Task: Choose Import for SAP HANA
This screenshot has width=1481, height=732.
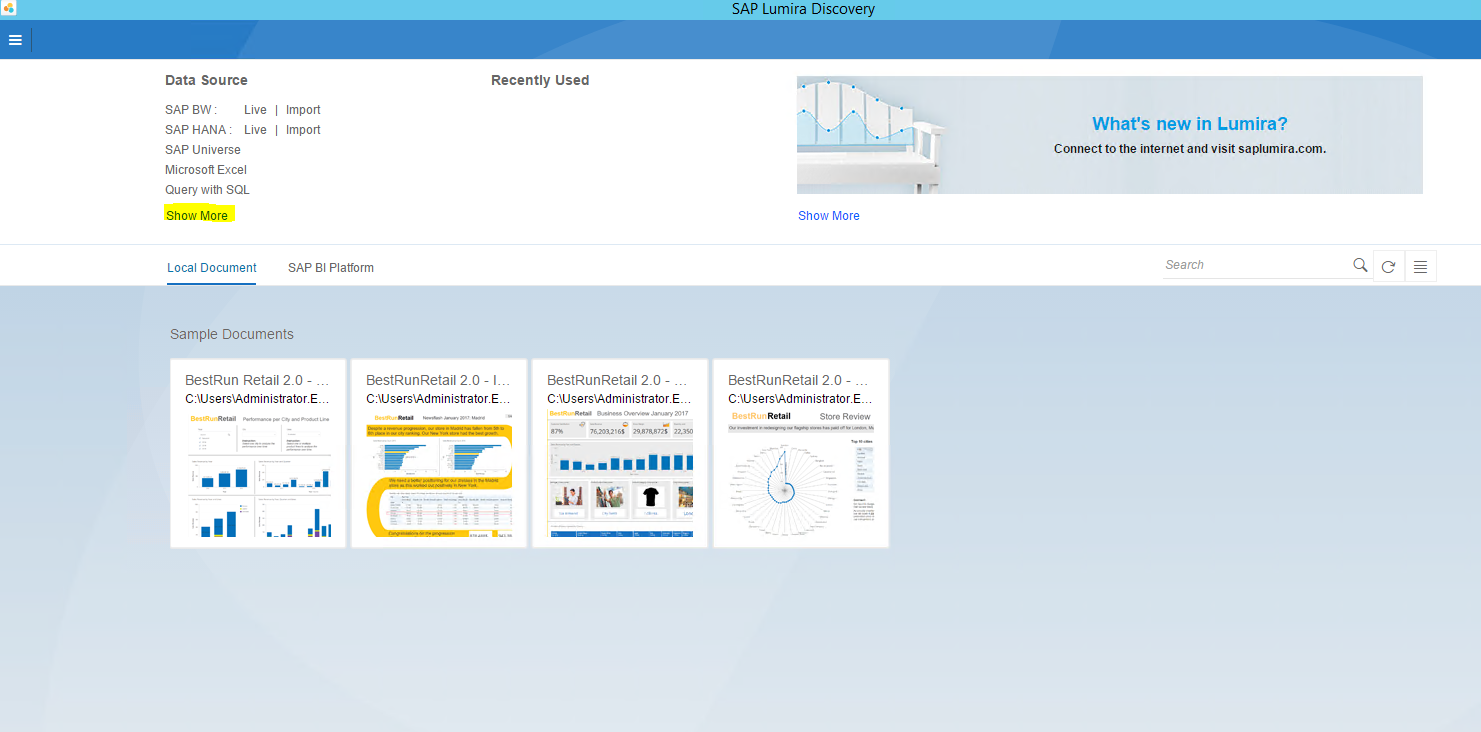Action: (303, 130)
